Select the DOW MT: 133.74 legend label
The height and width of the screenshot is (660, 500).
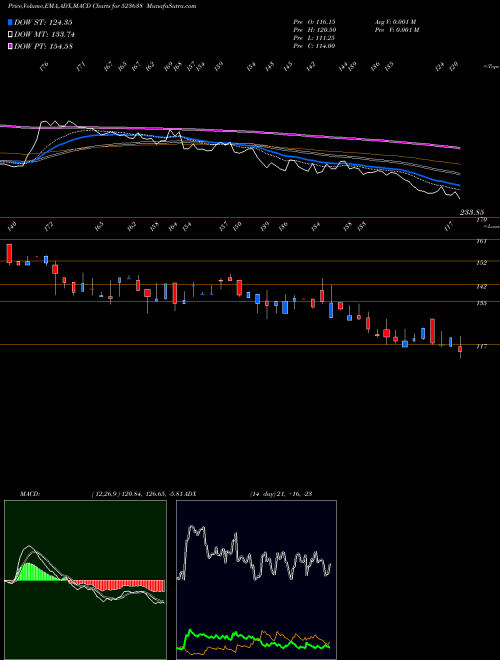click(x=45, y=35)
